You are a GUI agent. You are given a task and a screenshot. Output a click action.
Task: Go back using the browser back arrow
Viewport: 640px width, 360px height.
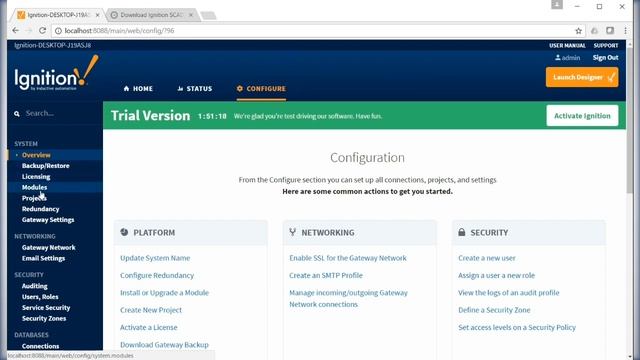(x=16, y=31)
